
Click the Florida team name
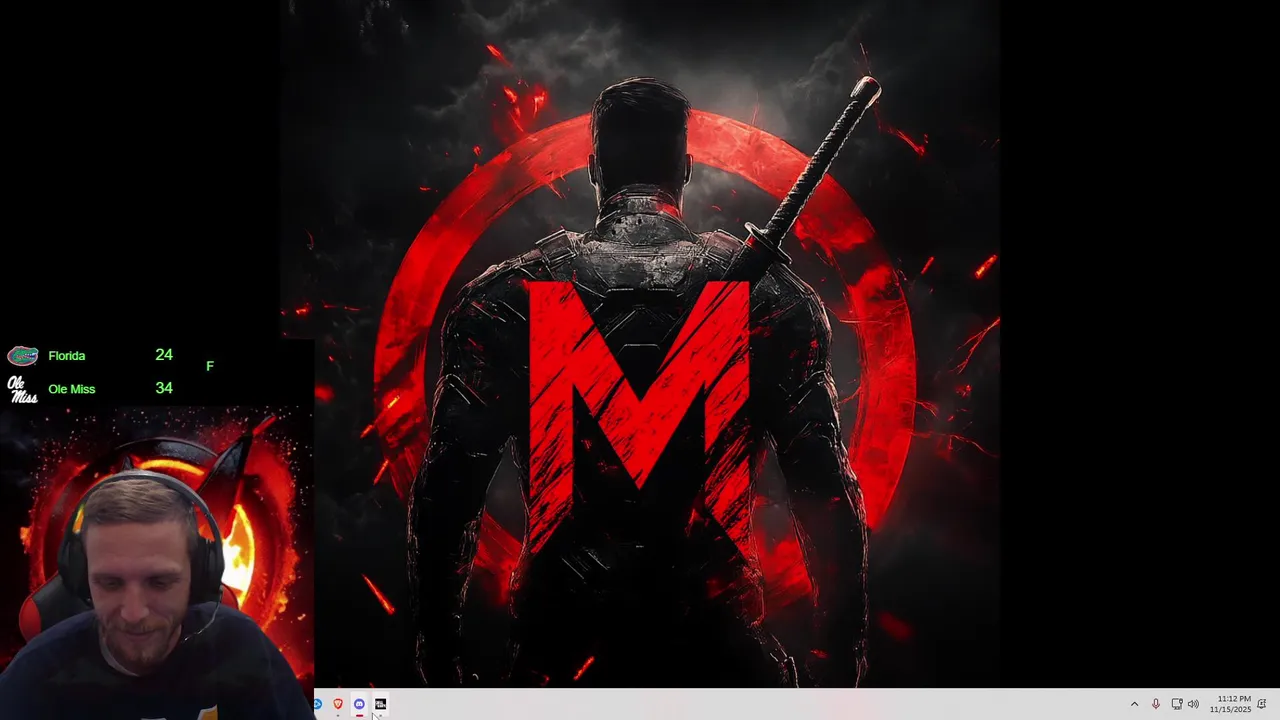(x=67, y=356)
